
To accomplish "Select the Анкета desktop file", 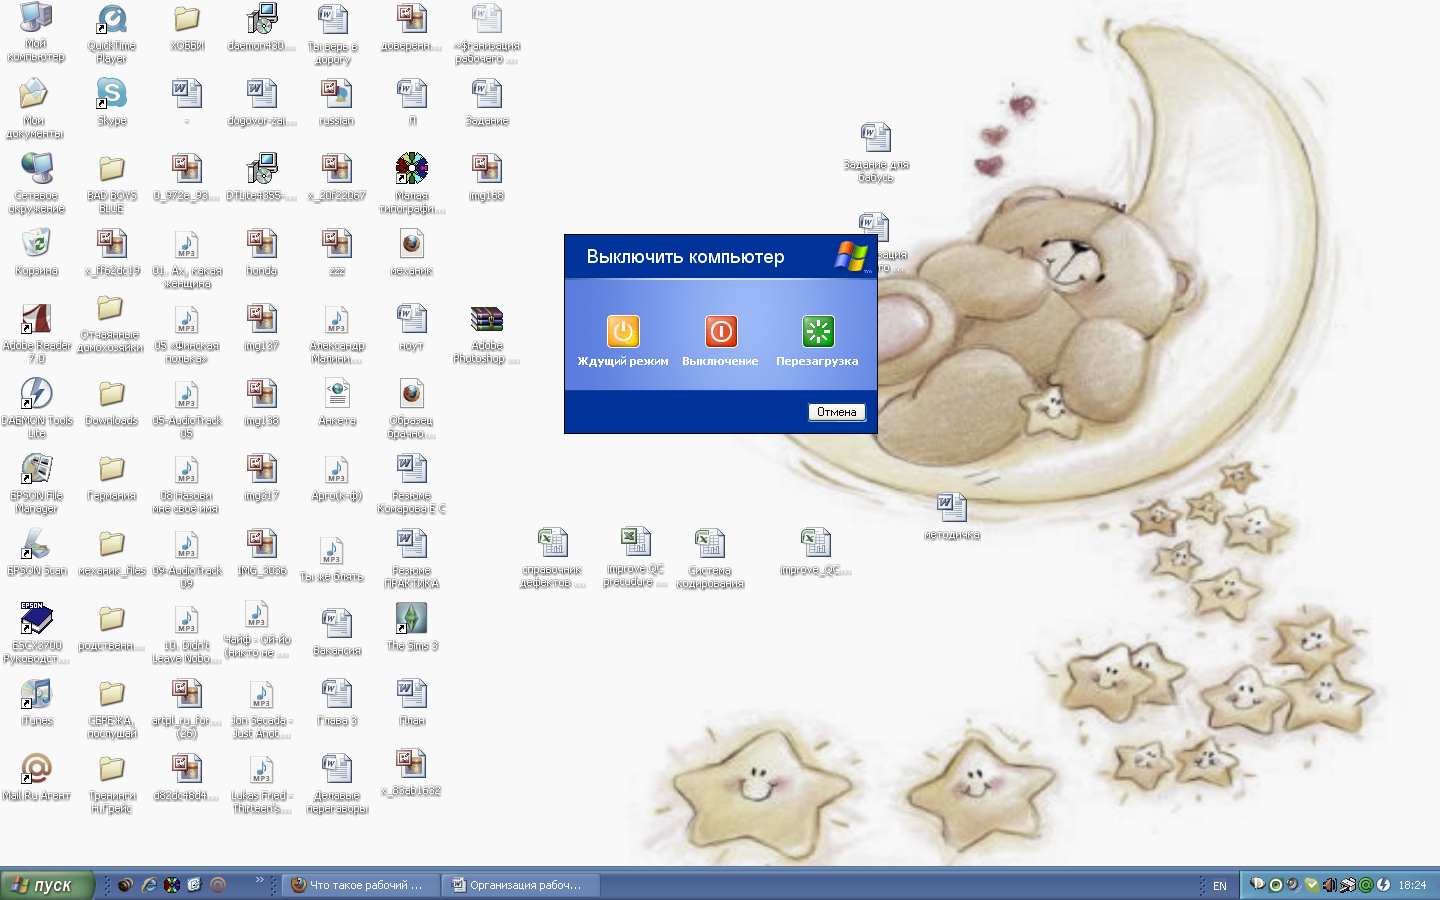I will (337, 402).
